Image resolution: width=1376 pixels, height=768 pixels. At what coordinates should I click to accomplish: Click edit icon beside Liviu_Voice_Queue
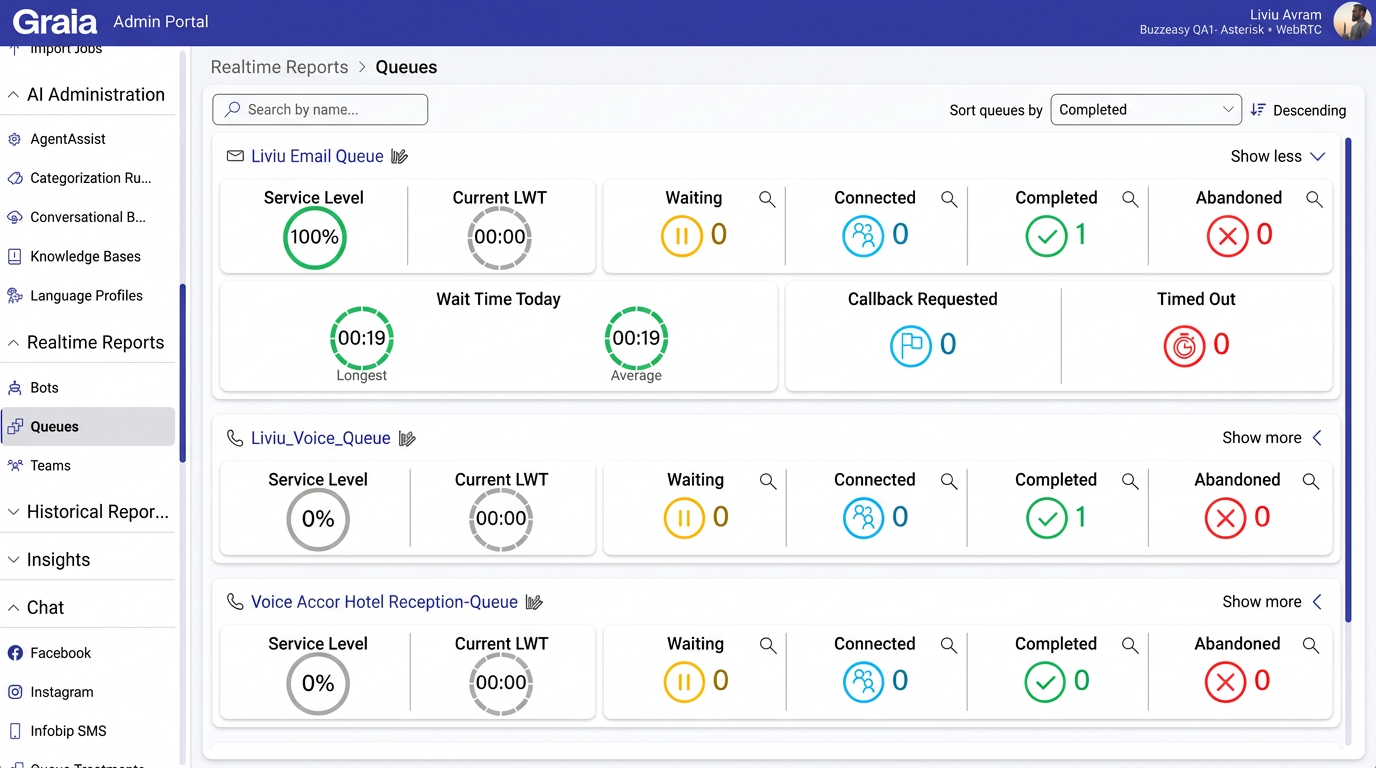[406, 438]
